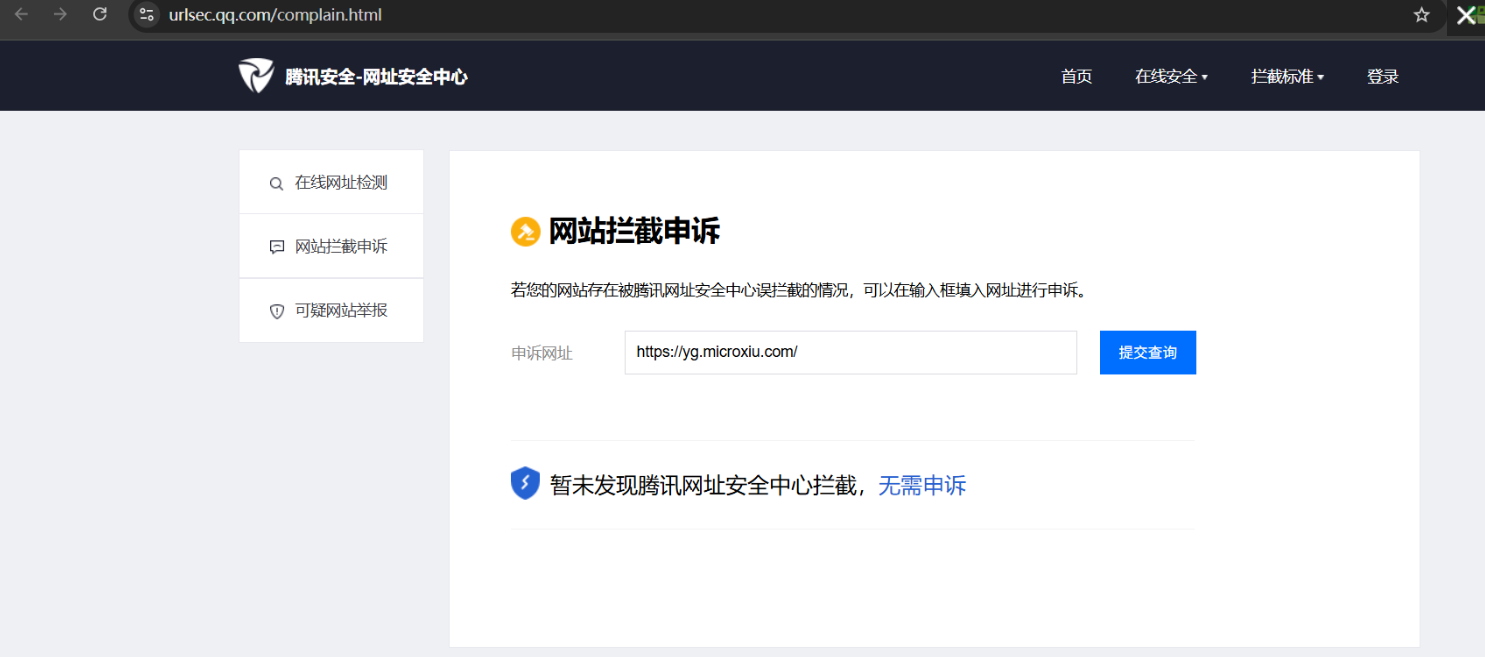The height and width of the screenshot is (657, 1485).
Task: Click the speech bubble icon beside 网站拦截申诉
Action: tap(277, 247)
